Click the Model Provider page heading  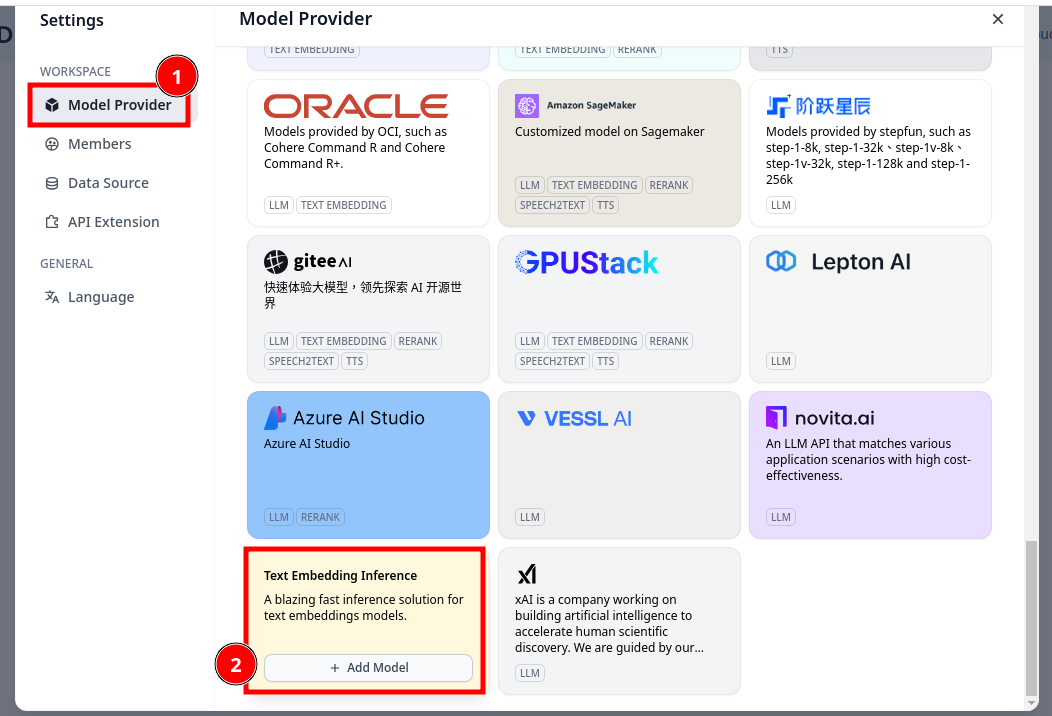(305, 19)
